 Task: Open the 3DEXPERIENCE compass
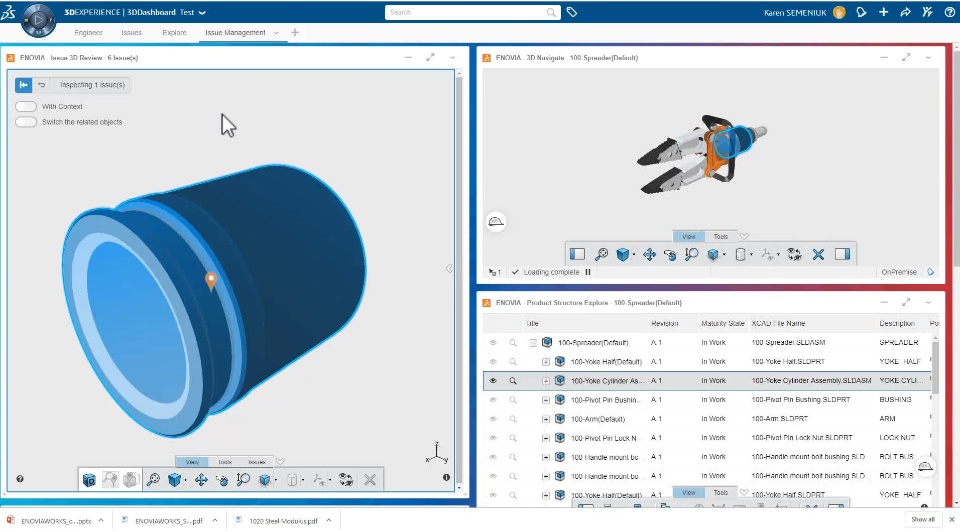[x=38, y=19]
